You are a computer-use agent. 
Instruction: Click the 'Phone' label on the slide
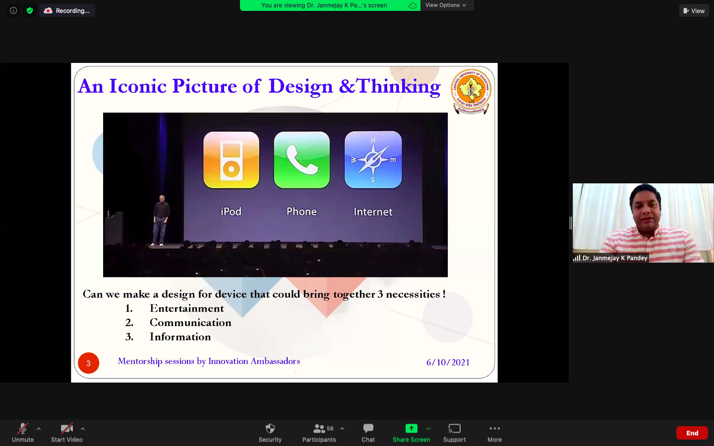[x=301, y=211]
